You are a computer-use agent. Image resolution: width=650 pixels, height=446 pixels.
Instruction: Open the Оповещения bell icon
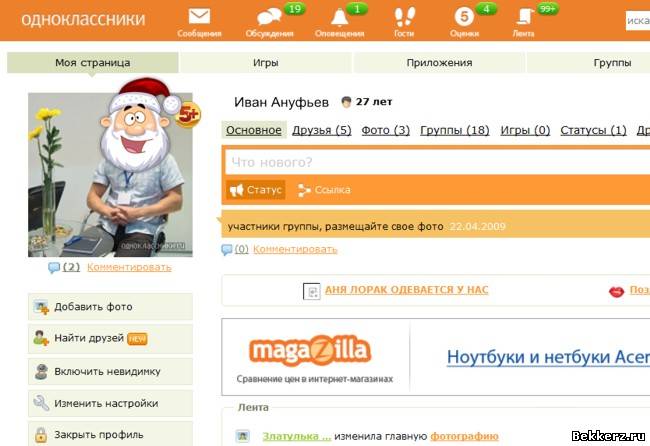[x=340, y=17]
